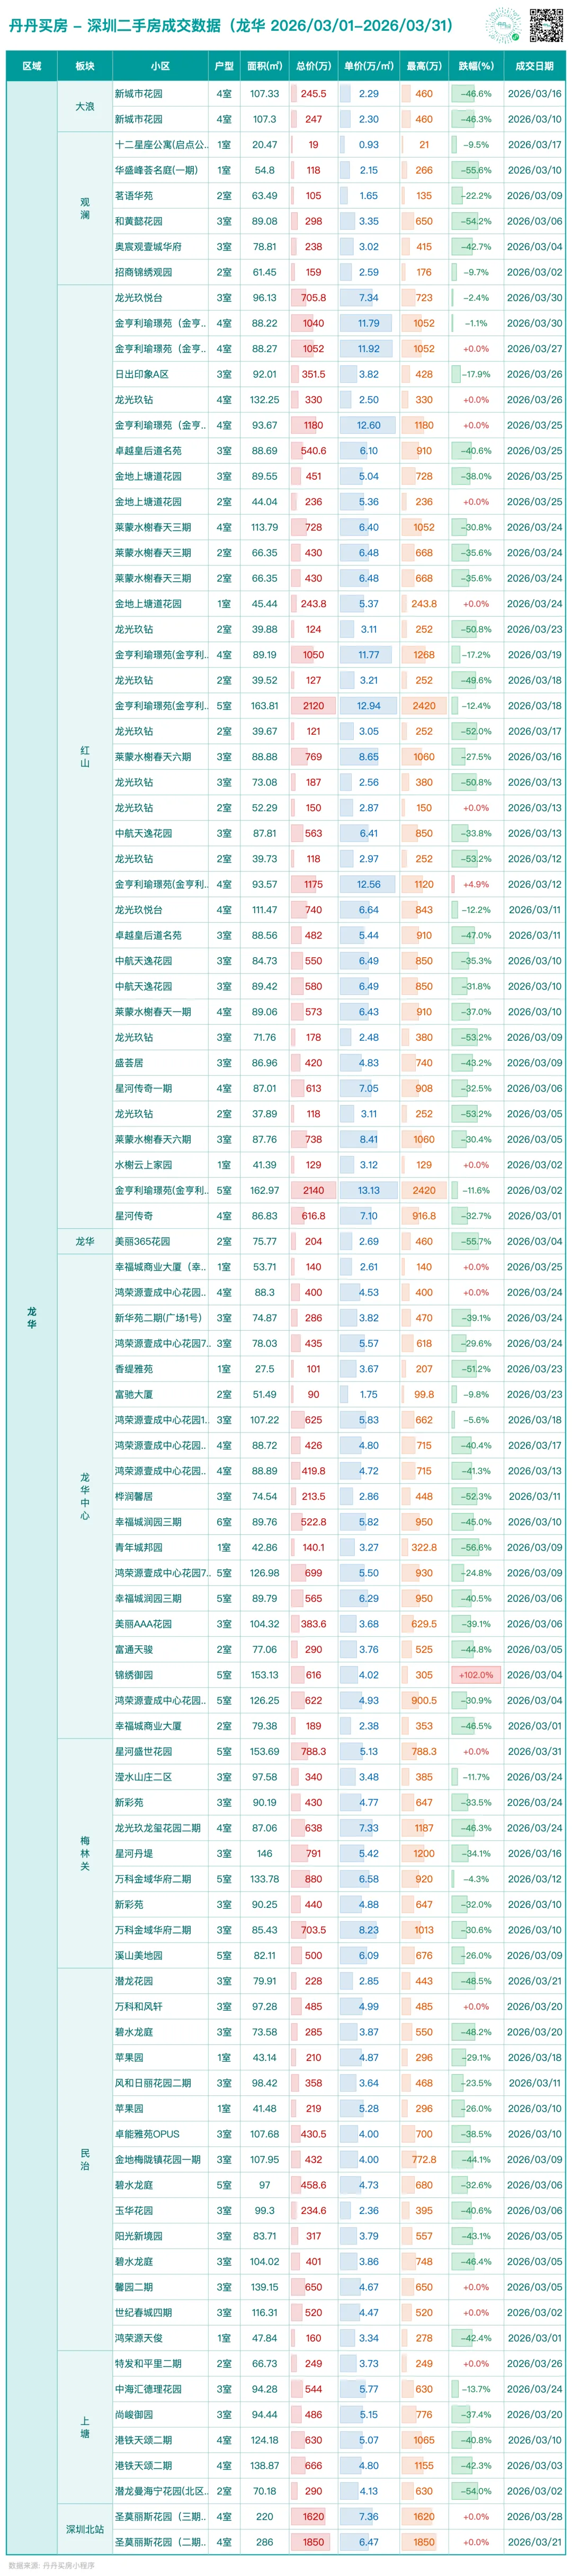Click the 观澜 block cell

(85, 208)
